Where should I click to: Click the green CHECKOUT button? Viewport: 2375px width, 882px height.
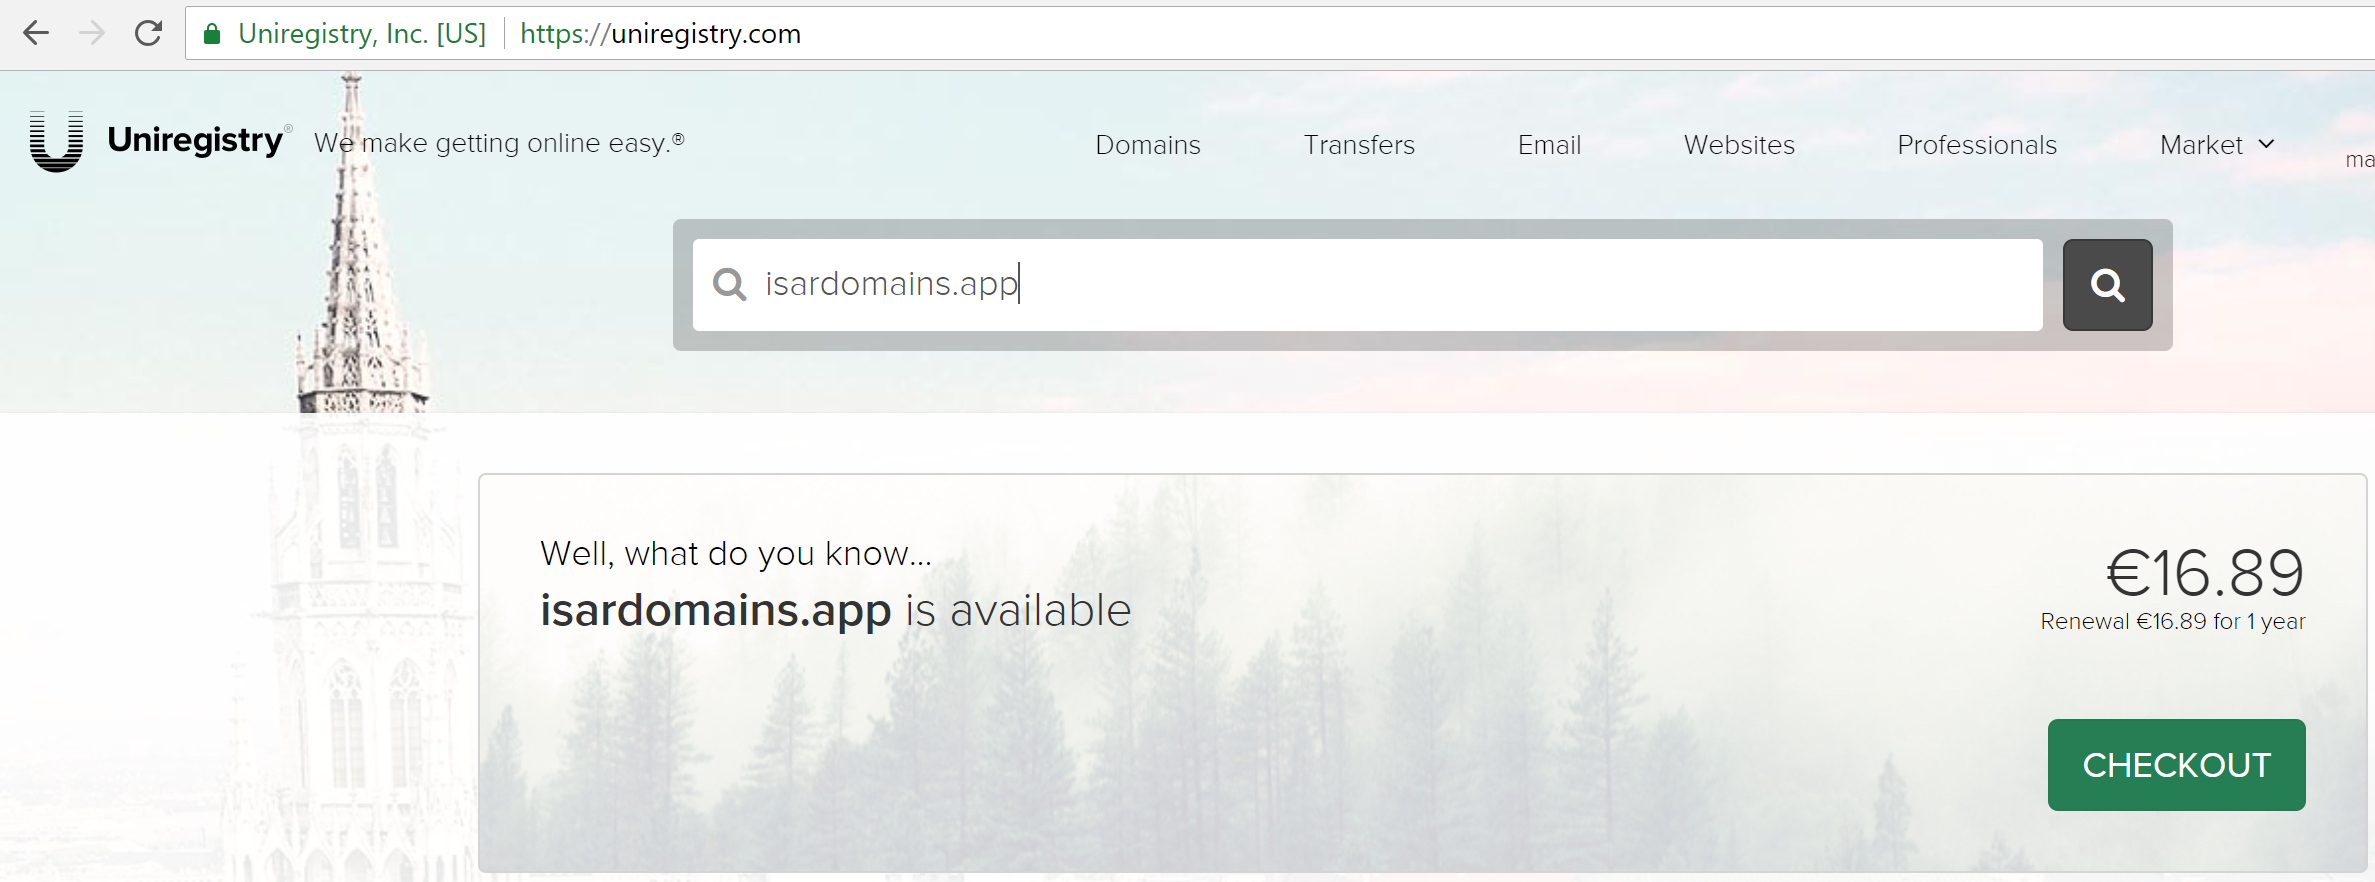2176,765
